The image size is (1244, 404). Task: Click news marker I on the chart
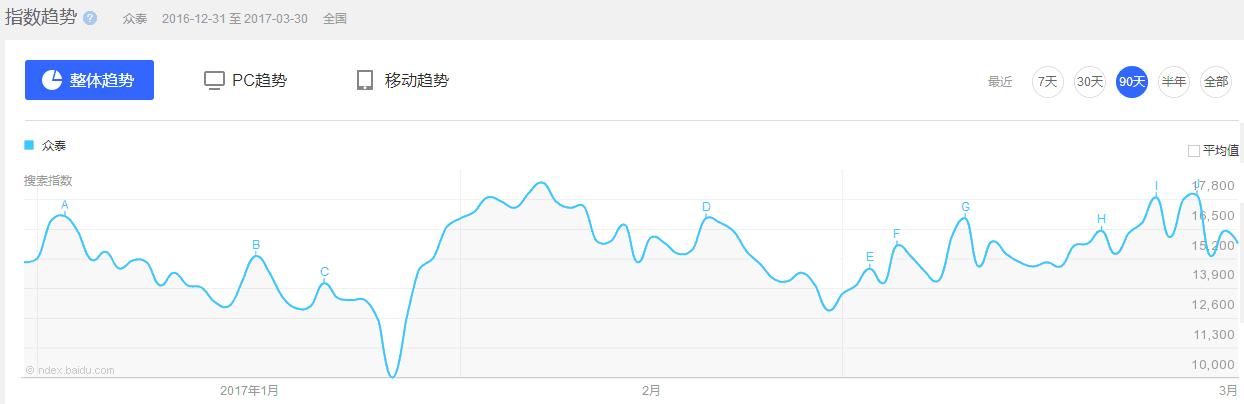[x=1156, y=186]
